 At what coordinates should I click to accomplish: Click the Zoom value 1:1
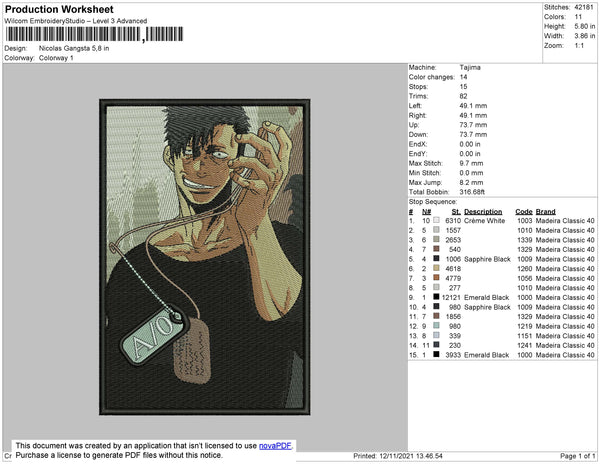(x=579, y=46)
